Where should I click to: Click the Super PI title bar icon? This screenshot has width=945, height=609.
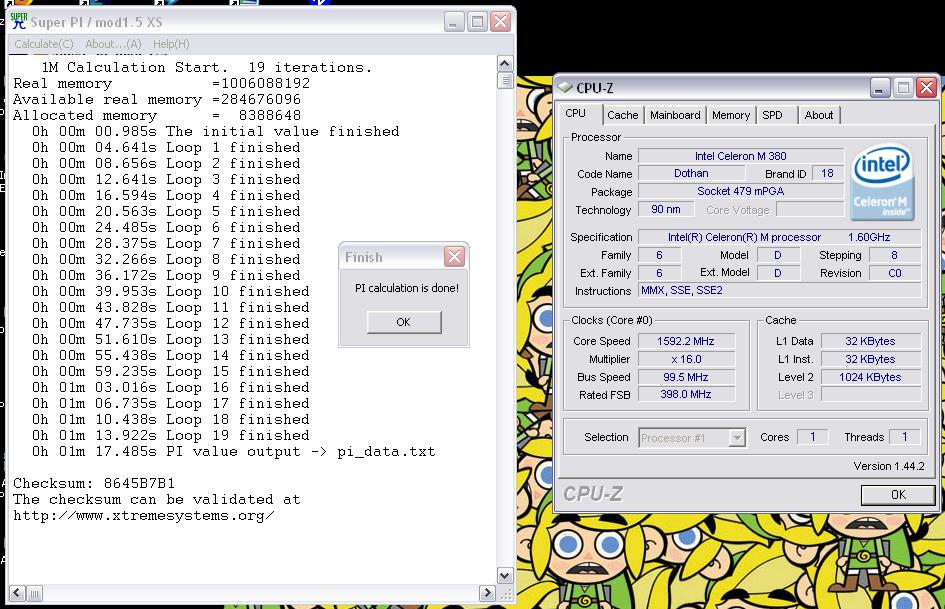pyautogui.click(x=19, y=22)
